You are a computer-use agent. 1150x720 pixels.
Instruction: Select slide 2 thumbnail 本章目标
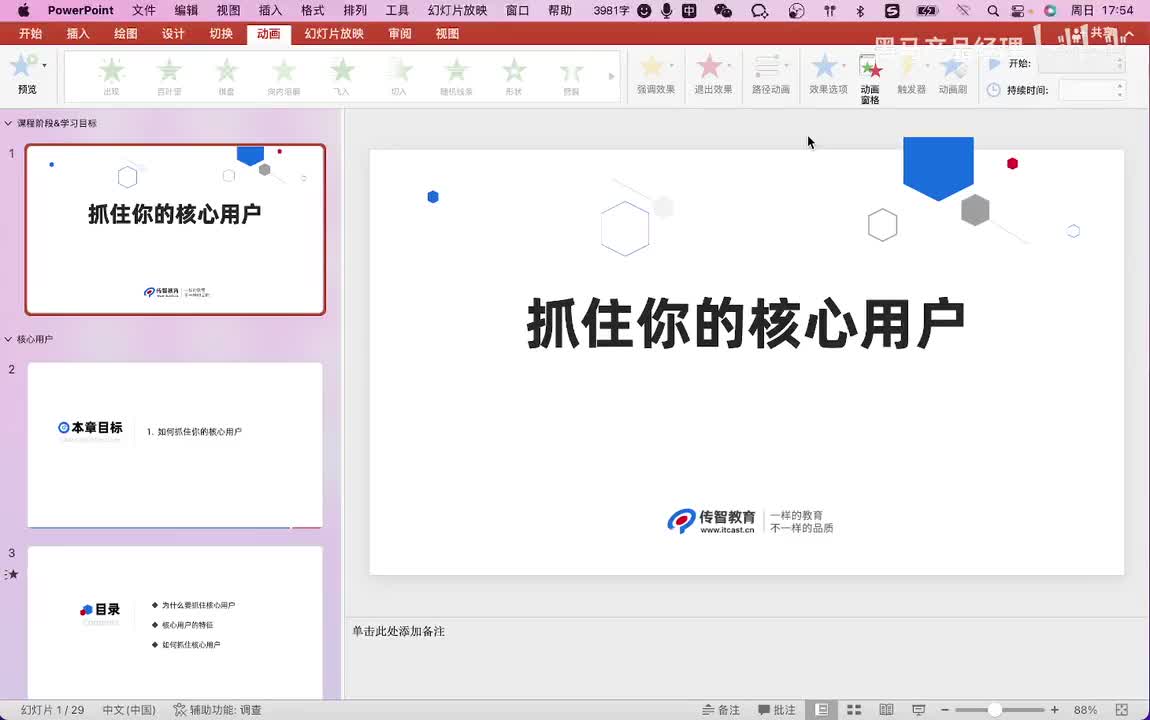(175, 445)
